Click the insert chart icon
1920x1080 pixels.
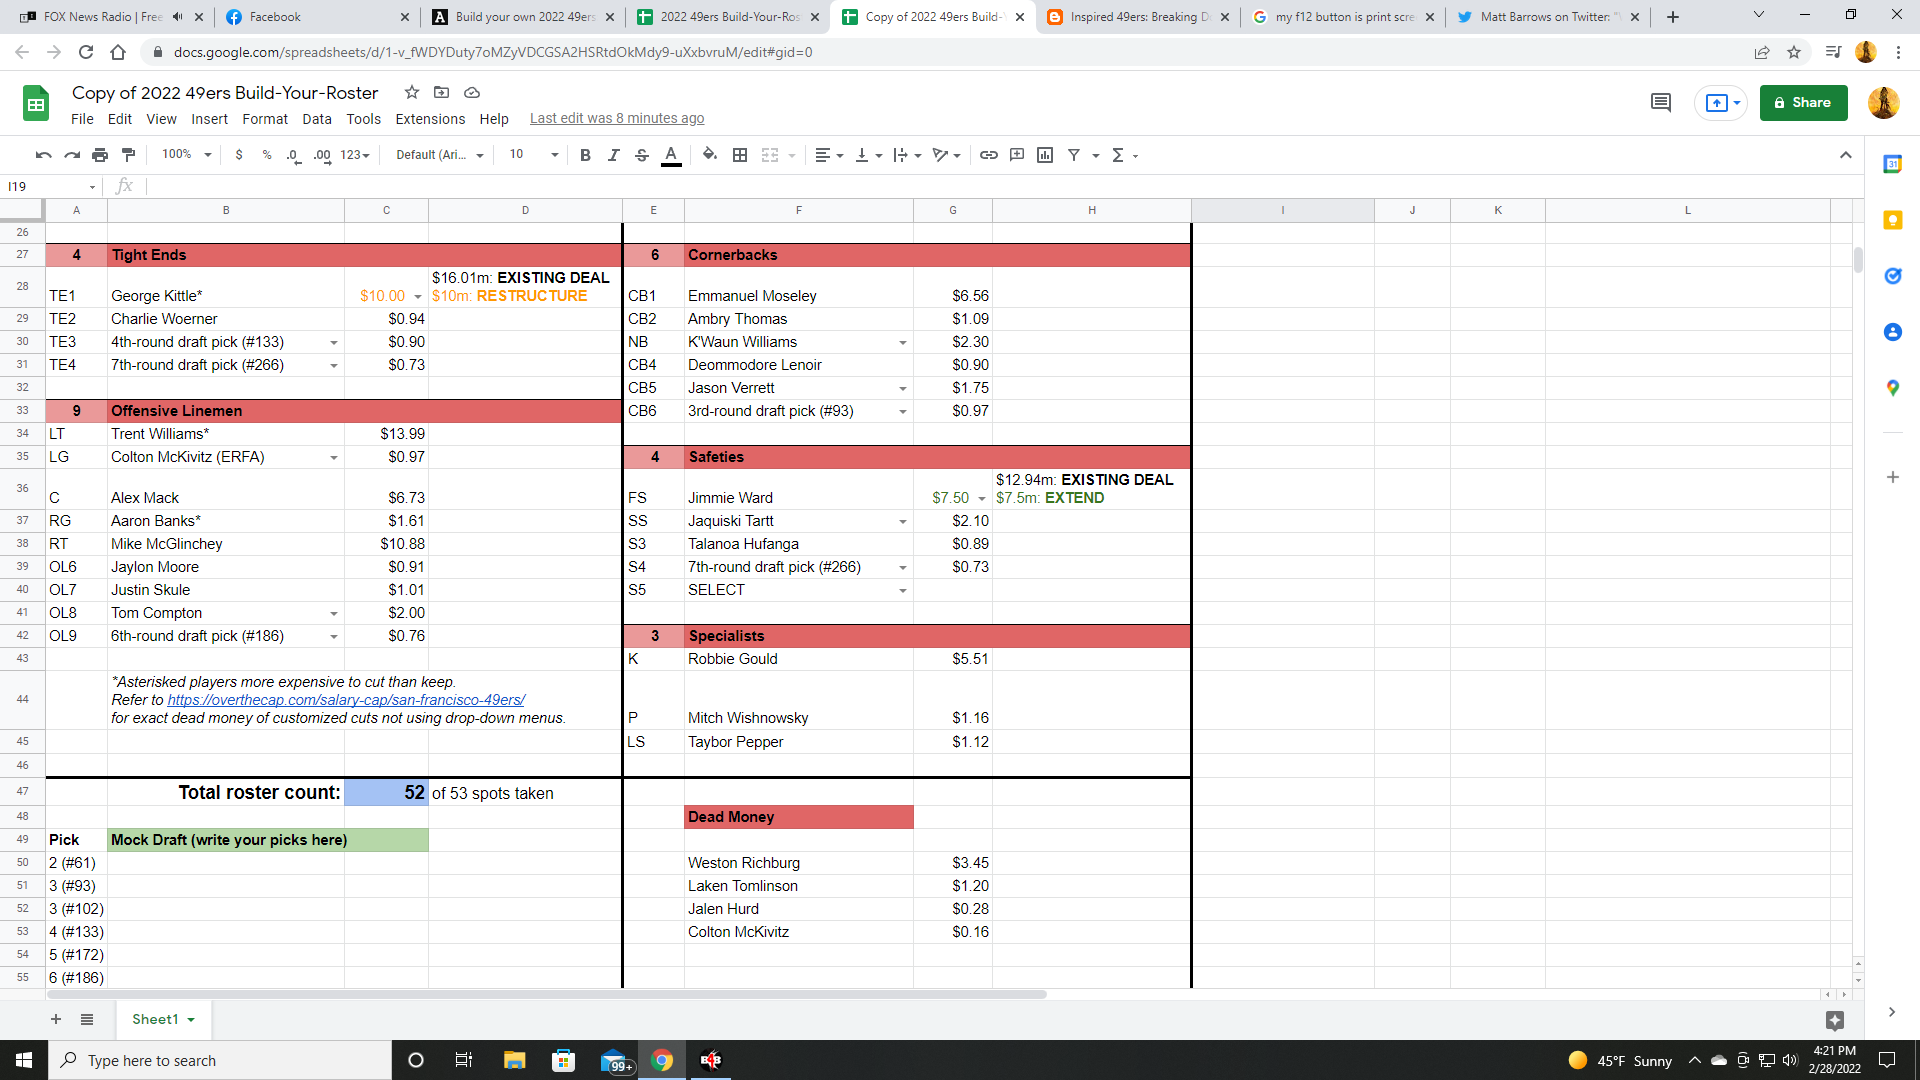1045,155
